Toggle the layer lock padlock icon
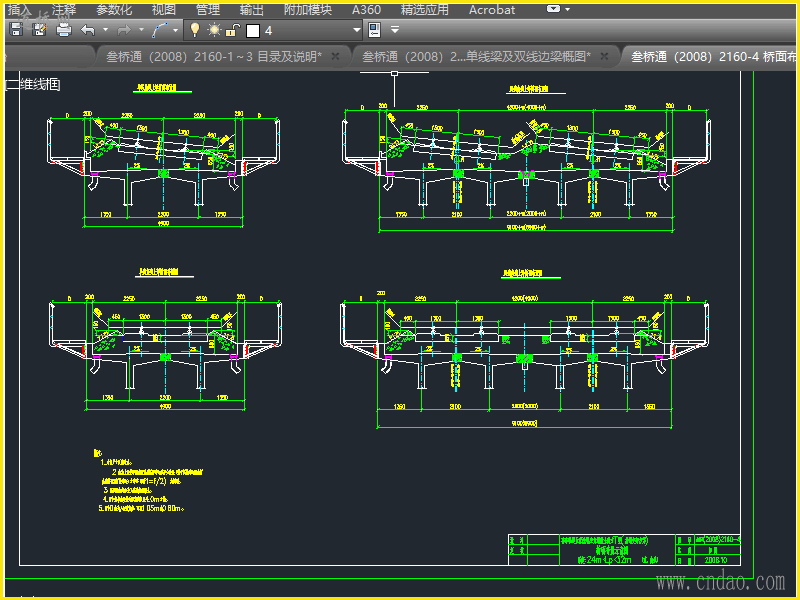 click(233, 30)
